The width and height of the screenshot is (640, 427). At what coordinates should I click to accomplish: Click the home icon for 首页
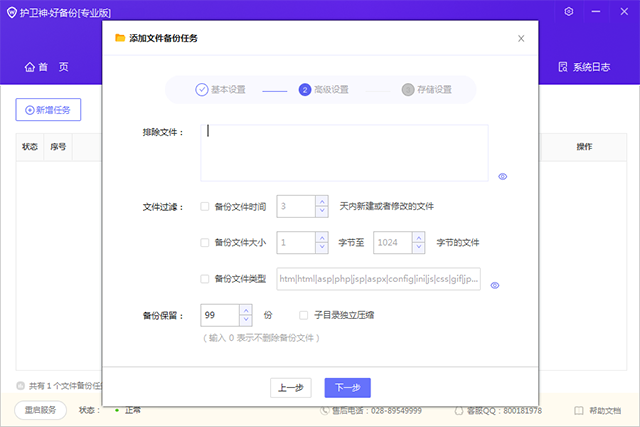(29, 67)
